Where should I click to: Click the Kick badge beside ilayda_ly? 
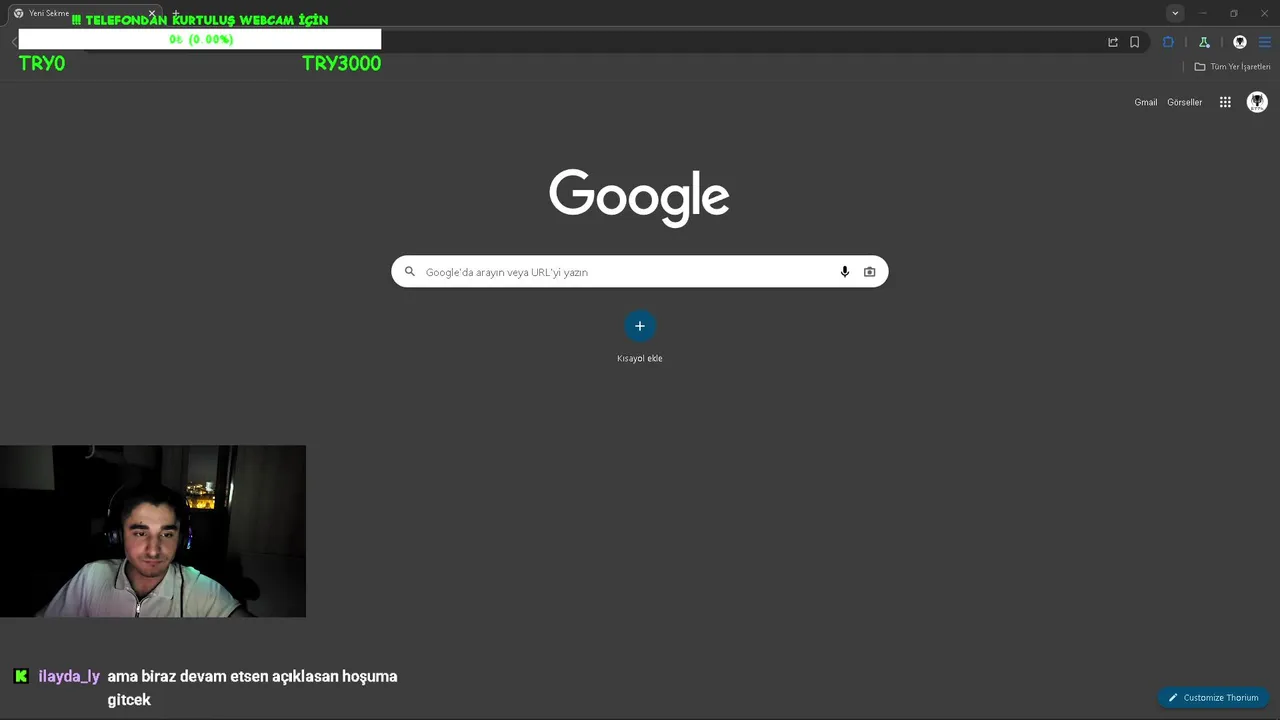[21, 676]
